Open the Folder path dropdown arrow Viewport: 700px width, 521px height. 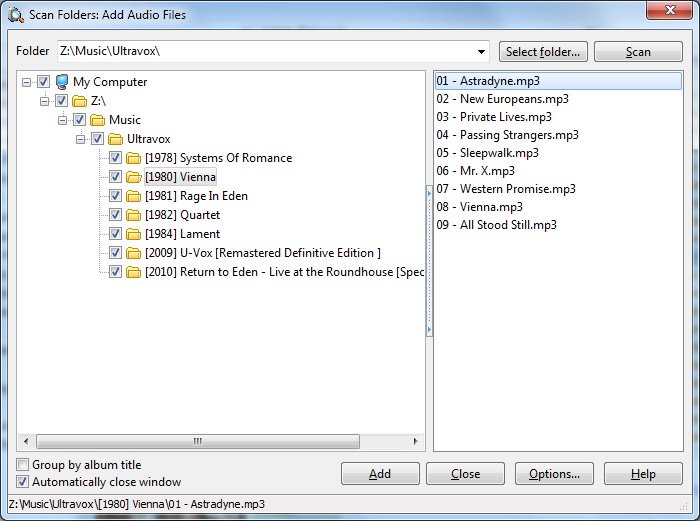click(481, 52)
